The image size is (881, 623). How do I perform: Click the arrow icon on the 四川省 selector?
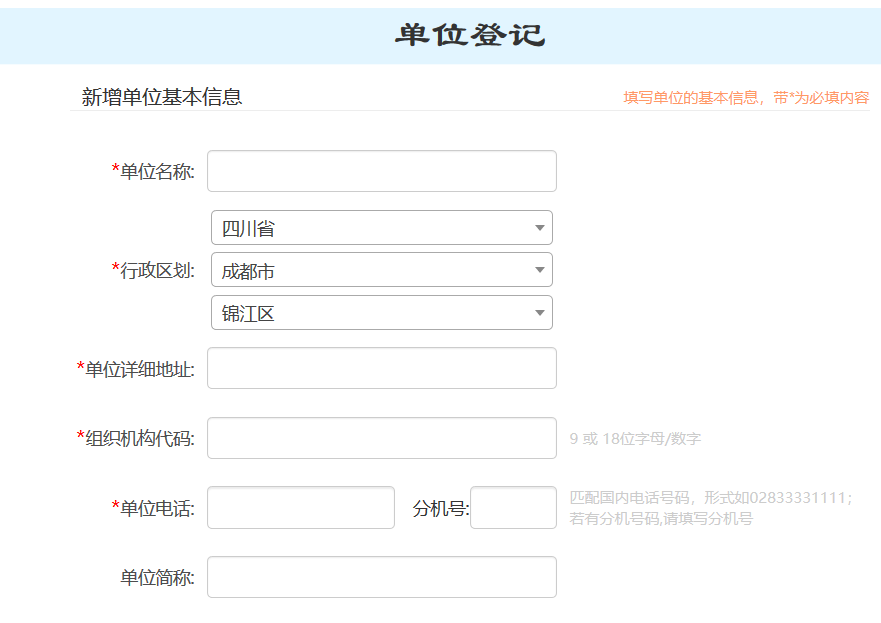coord(540,228)
